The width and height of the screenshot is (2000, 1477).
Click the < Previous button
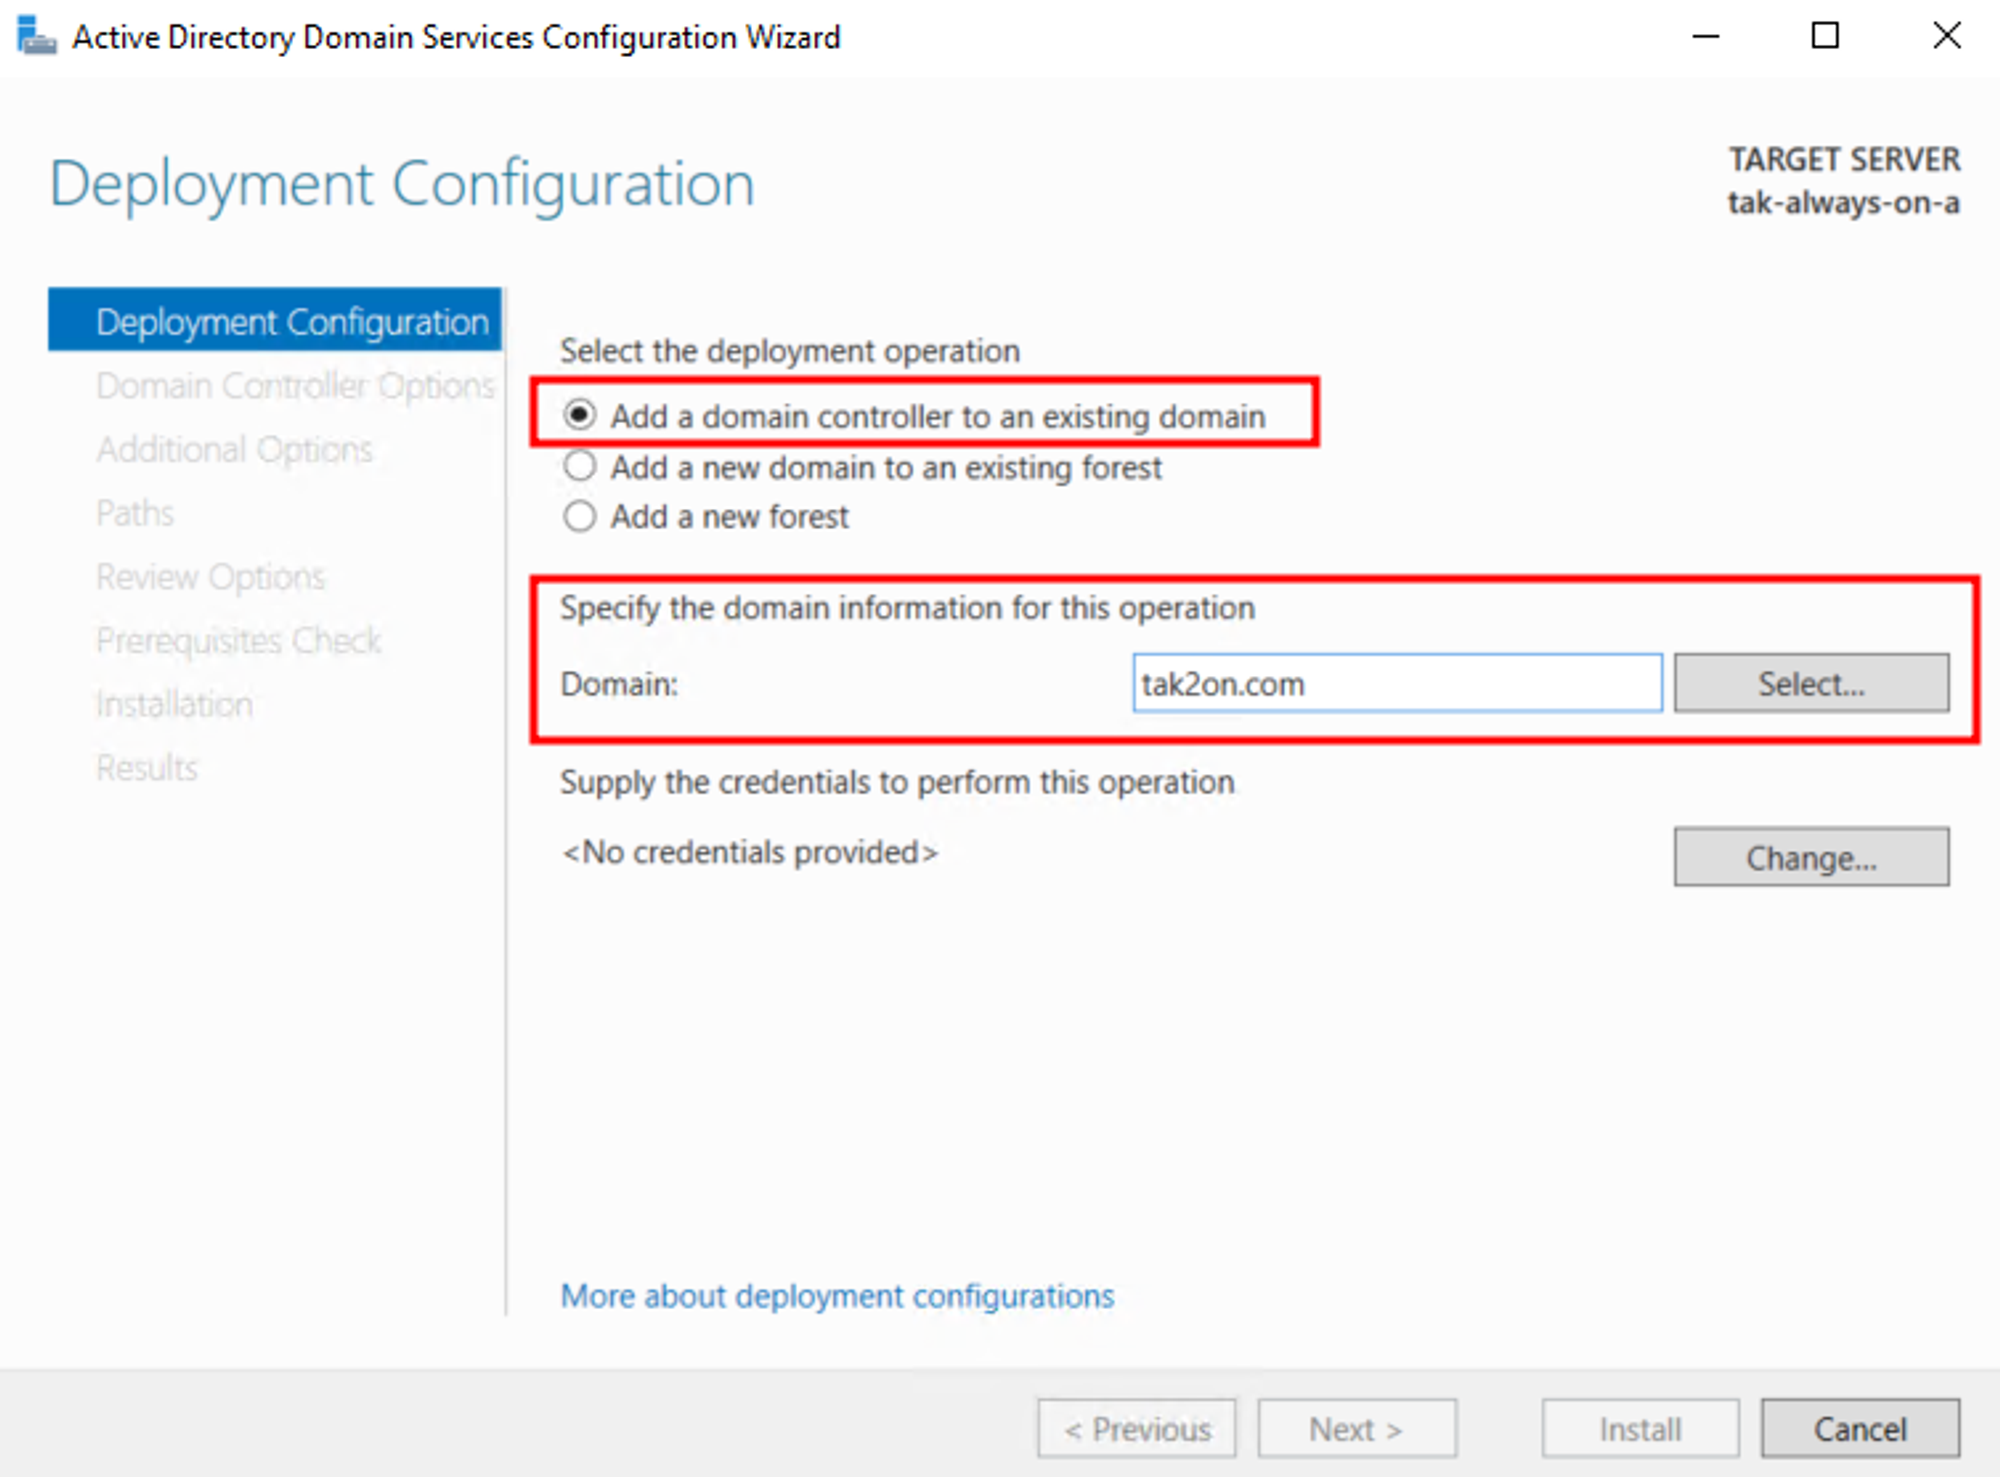[1137, 1429]
